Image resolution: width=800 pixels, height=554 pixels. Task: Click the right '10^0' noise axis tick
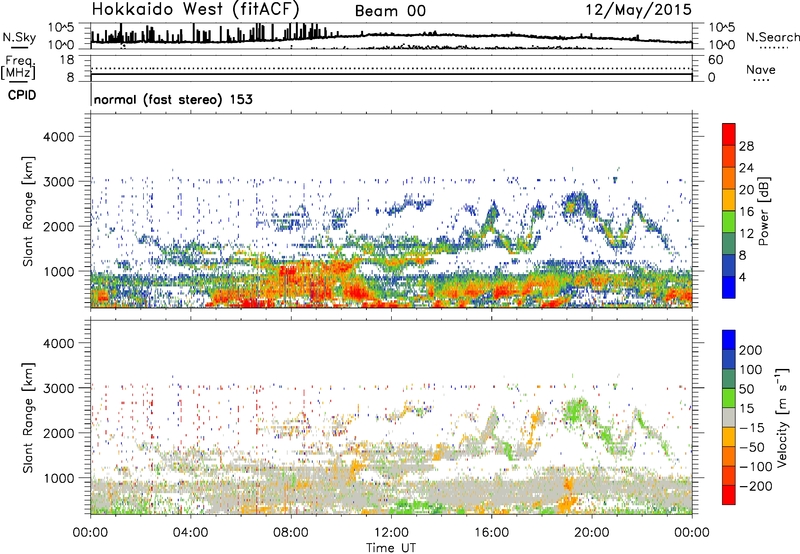click(x=721, y=45)
